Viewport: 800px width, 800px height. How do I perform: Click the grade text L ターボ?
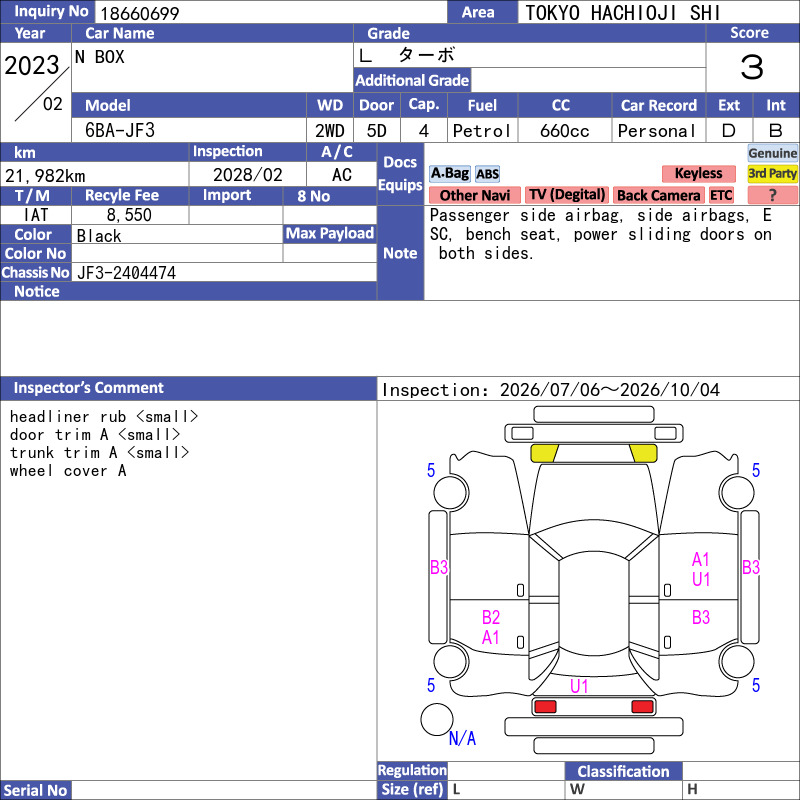[407, 55]
